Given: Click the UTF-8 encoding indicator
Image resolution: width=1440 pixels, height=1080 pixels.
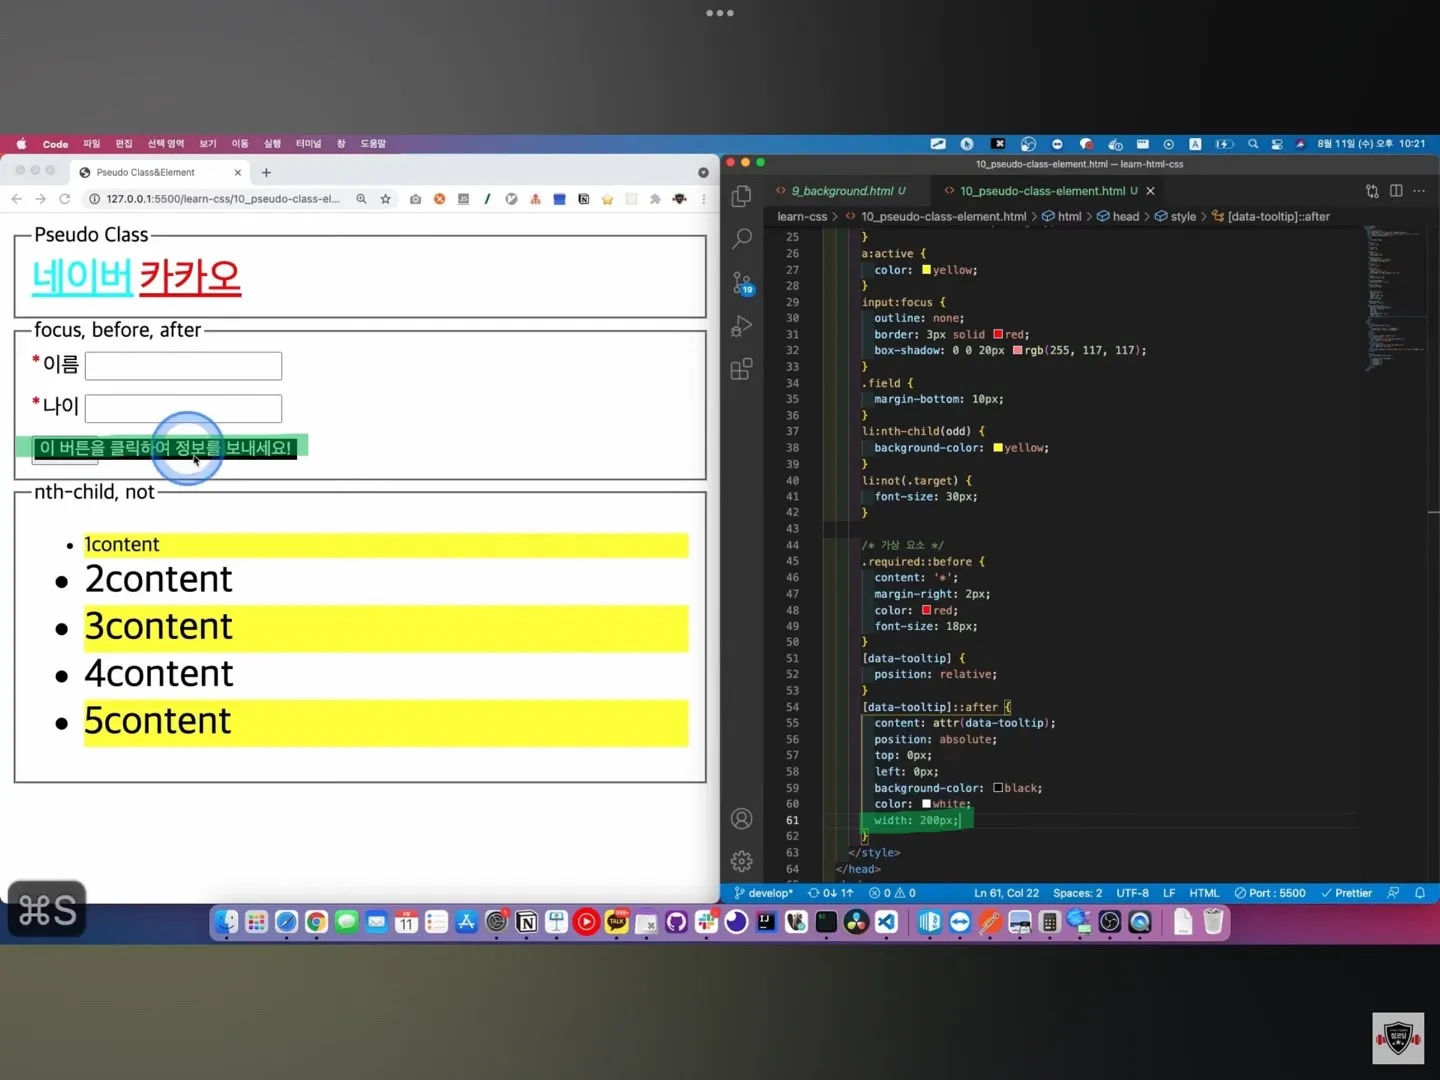Looking at the screenshot, I should click(1132, 893).
